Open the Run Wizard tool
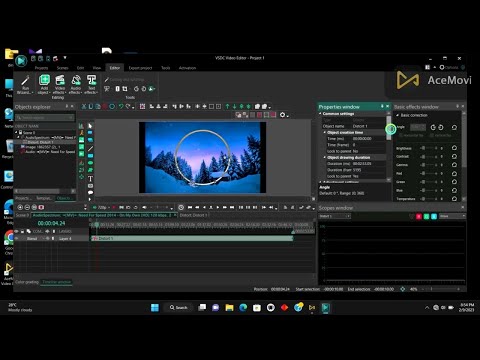The image size is (480, 360). coord(25,84)
